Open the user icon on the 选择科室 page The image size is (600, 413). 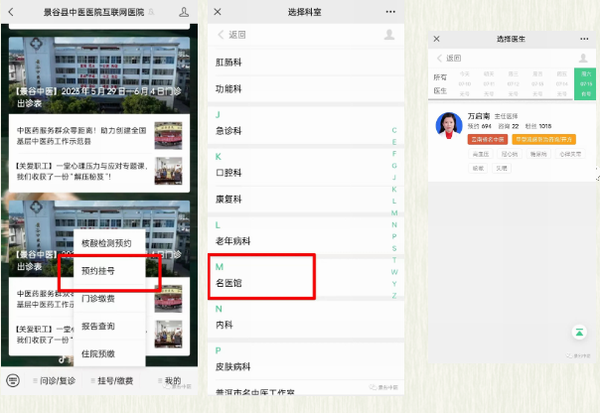click(389, 34)
